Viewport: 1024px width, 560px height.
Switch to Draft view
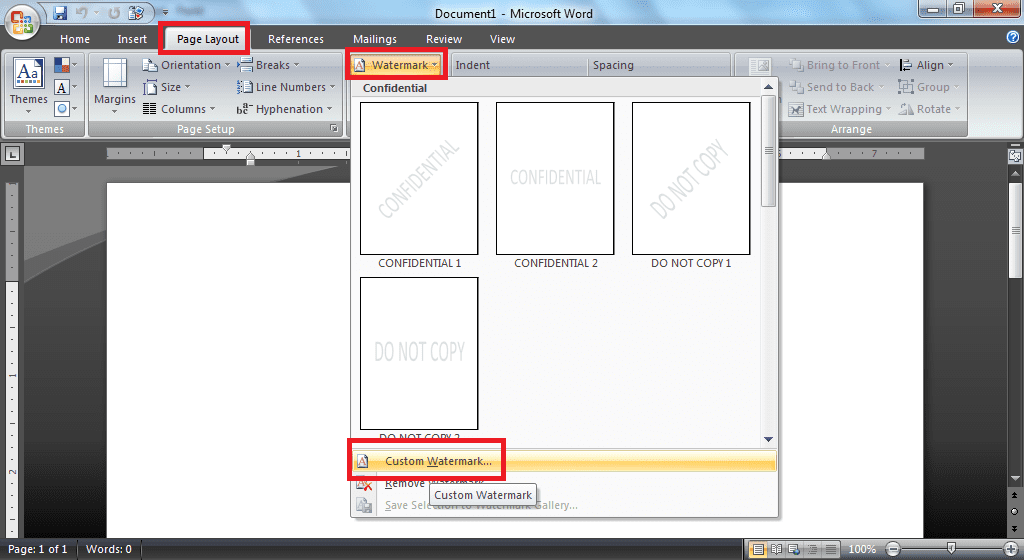click(831, 549)
